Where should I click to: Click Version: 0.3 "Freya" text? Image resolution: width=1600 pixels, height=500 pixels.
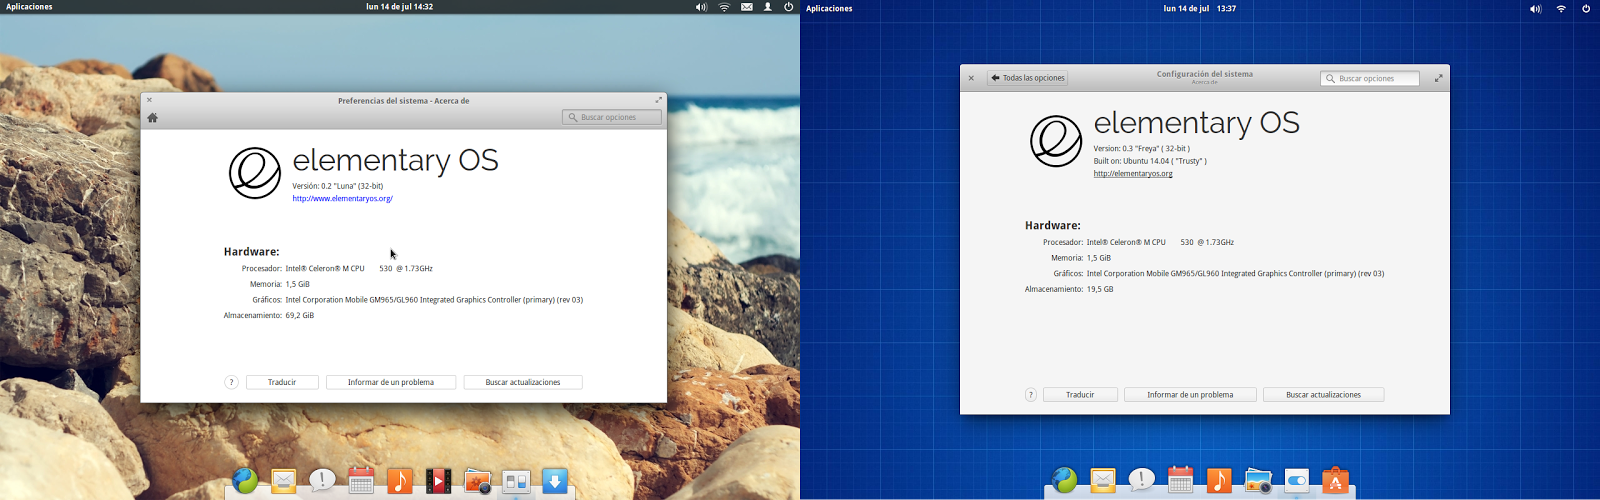(1142, 149)
